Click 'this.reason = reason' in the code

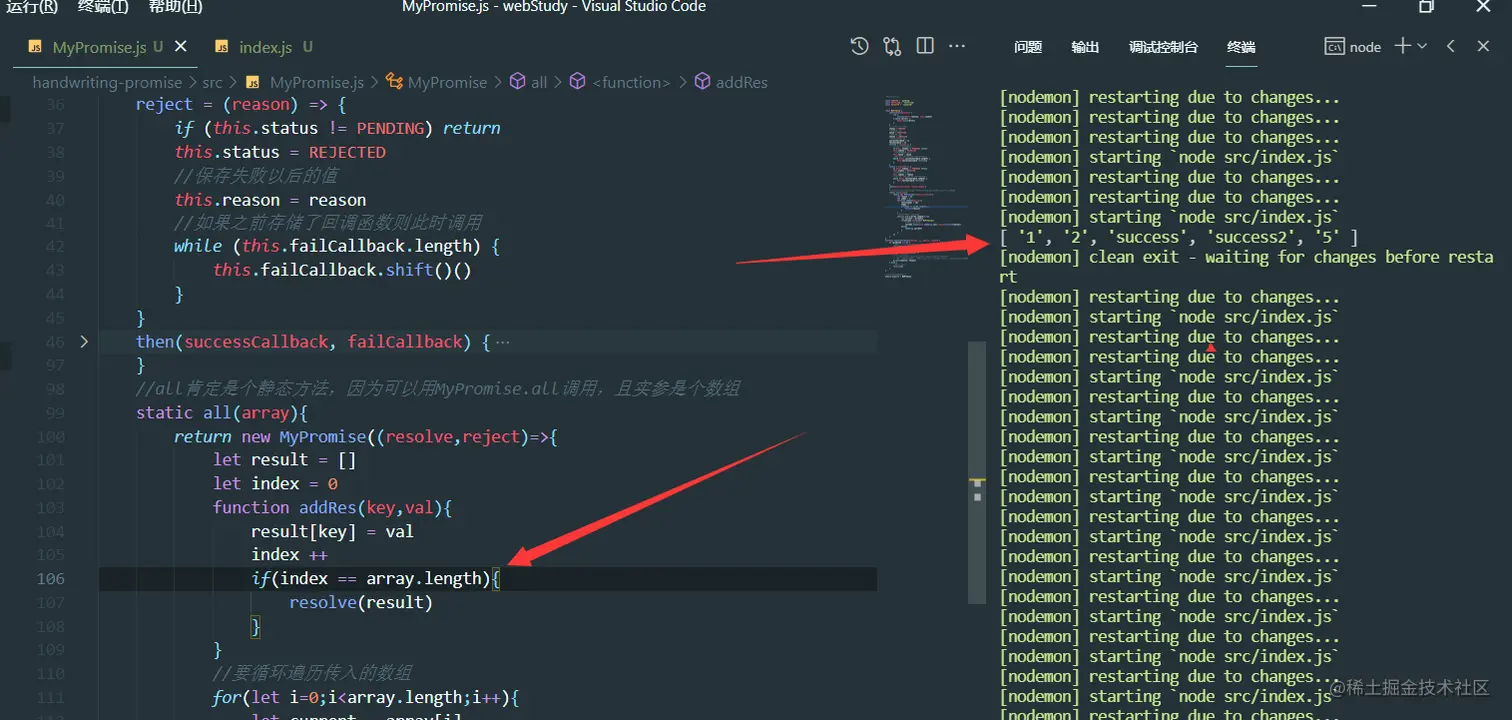pyautogui.click(x=270, y=200)
